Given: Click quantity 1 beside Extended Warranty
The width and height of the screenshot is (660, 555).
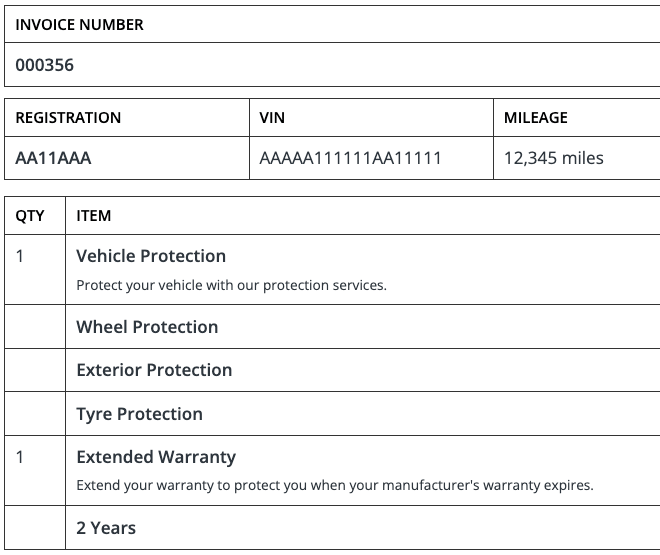Looking at the screenshot, I should click(21, 457).
